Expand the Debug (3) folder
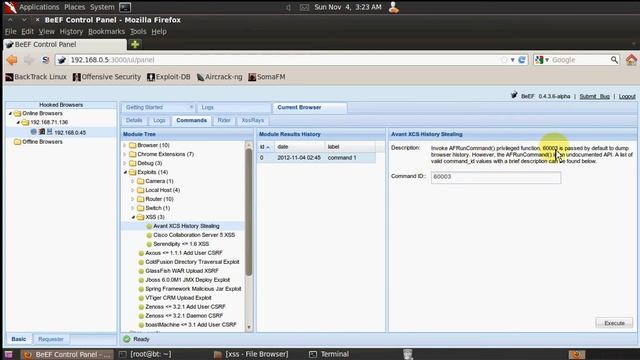The width and height of the screenshot is (640, 360). 125,163
